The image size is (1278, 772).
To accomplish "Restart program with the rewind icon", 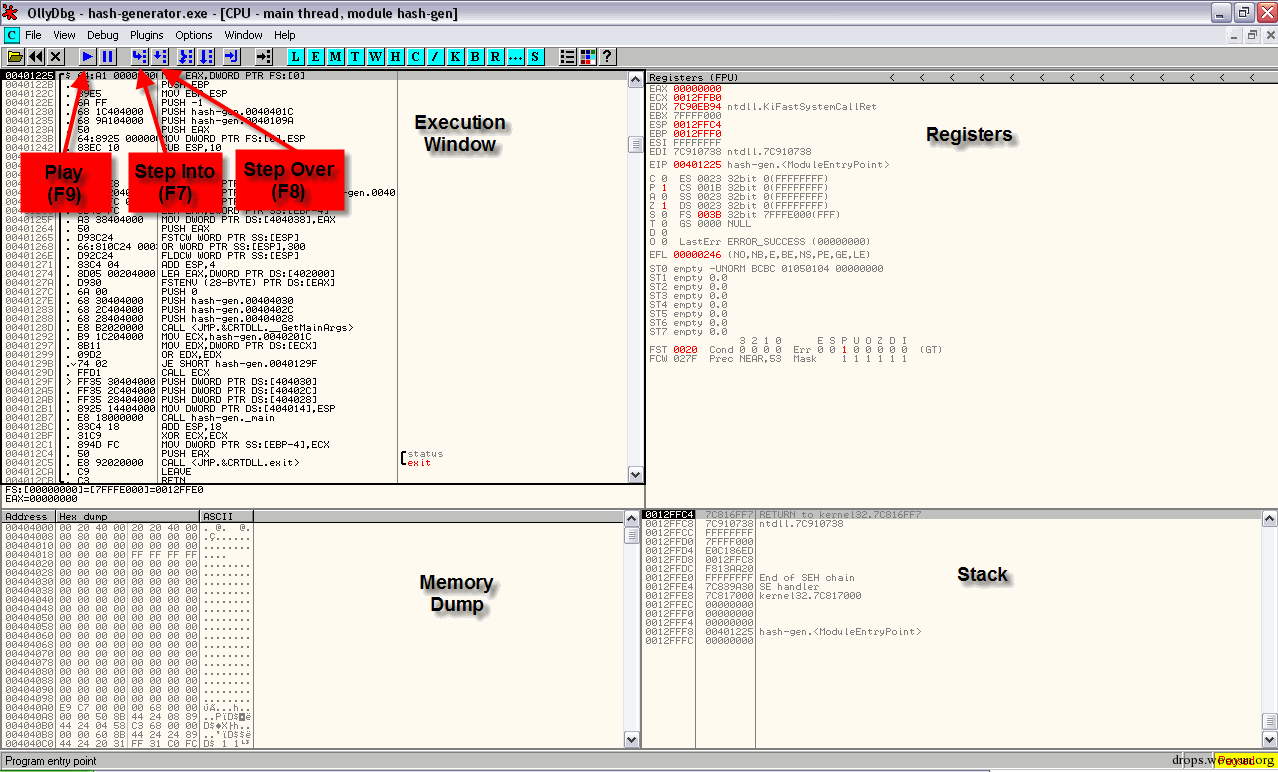I will click(36, 57).
